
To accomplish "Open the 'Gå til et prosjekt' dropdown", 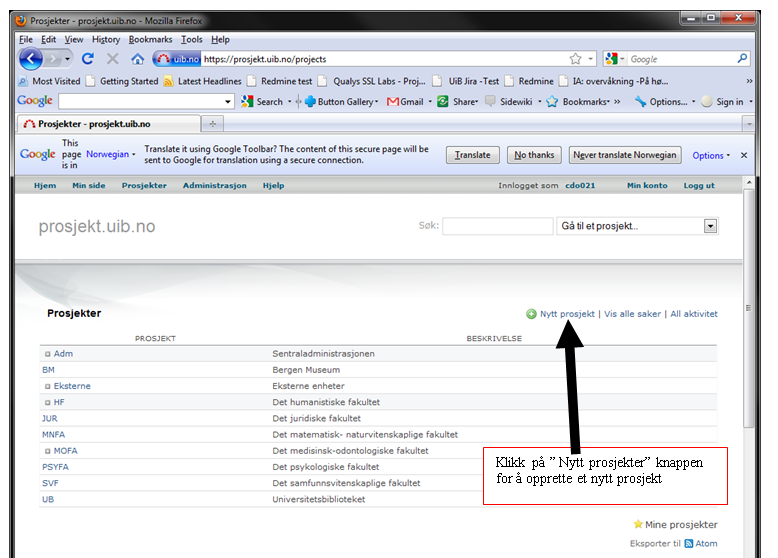I will [x=710, y=226].
